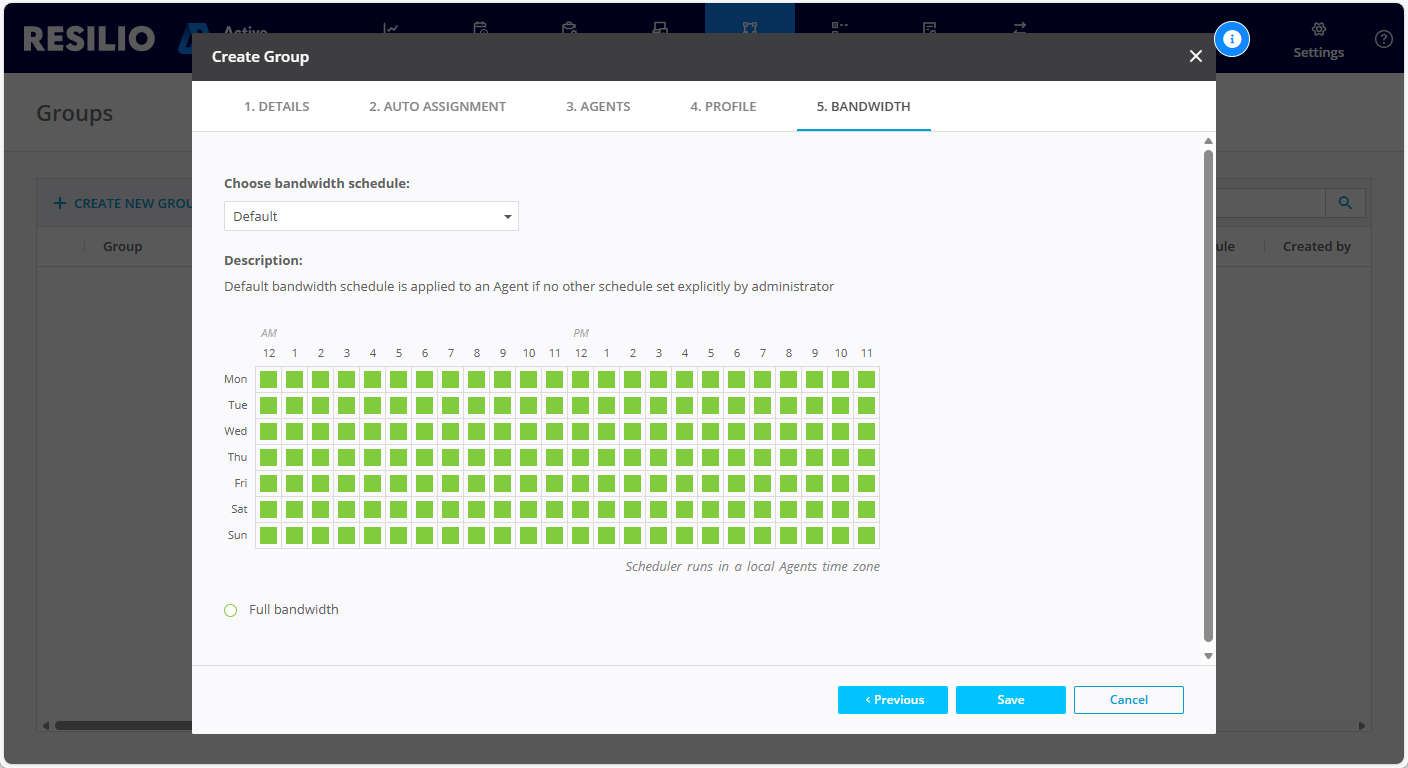1408x768 pixels.
Task: Close the Create Group dialog
Action: pos(1195,56)
